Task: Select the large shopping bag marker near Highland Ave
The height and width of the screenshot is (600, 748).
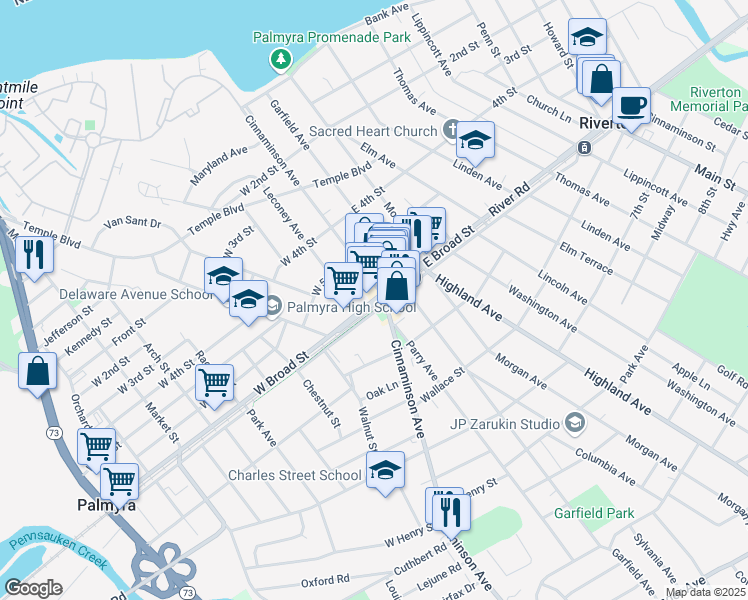Action: click(396, 289)
